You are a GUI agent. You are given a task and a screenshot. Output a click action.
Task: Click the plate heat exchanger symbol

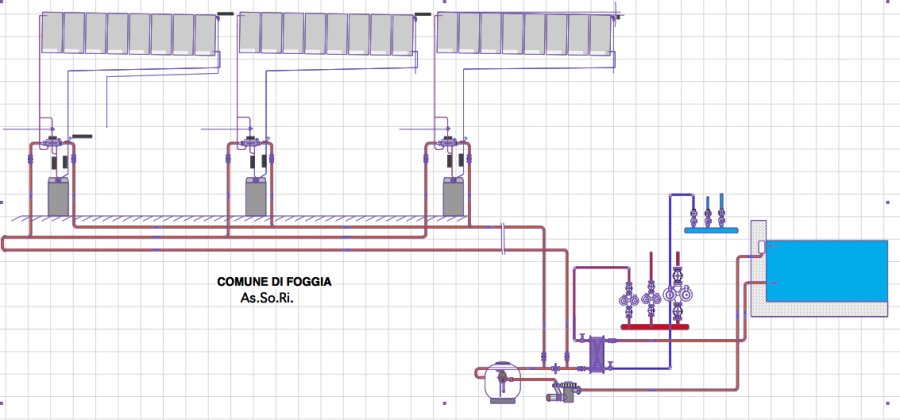click(598, 355)
